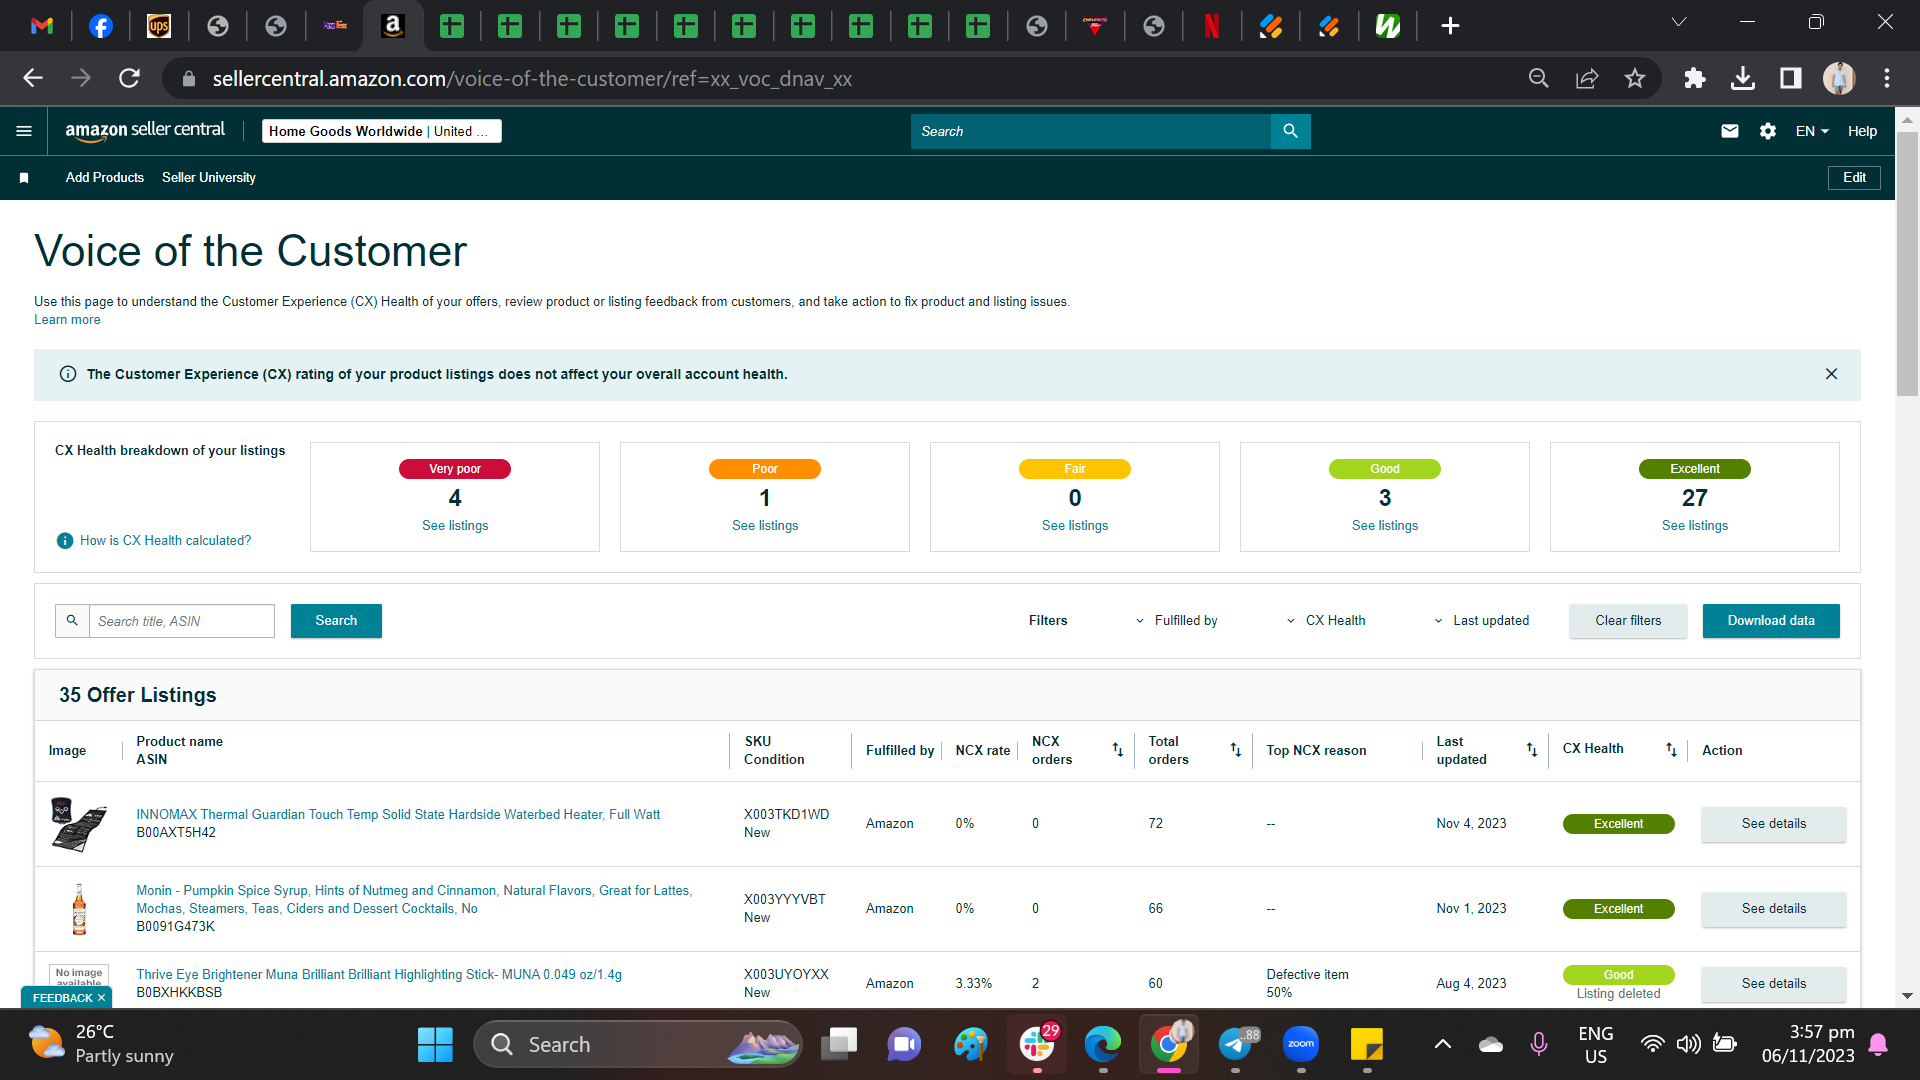Open the settings gear icon

[x=1768, y=131]
